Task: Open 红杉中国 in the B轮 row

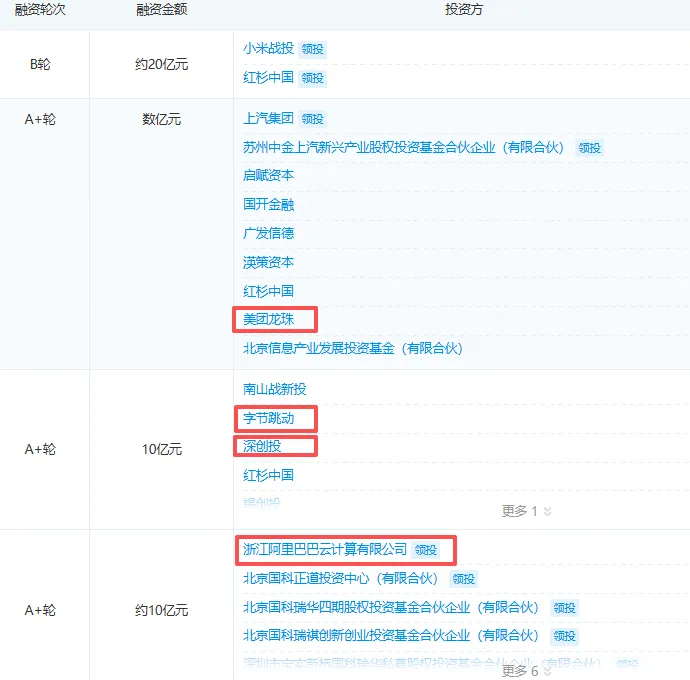Action: coord(268,77)
